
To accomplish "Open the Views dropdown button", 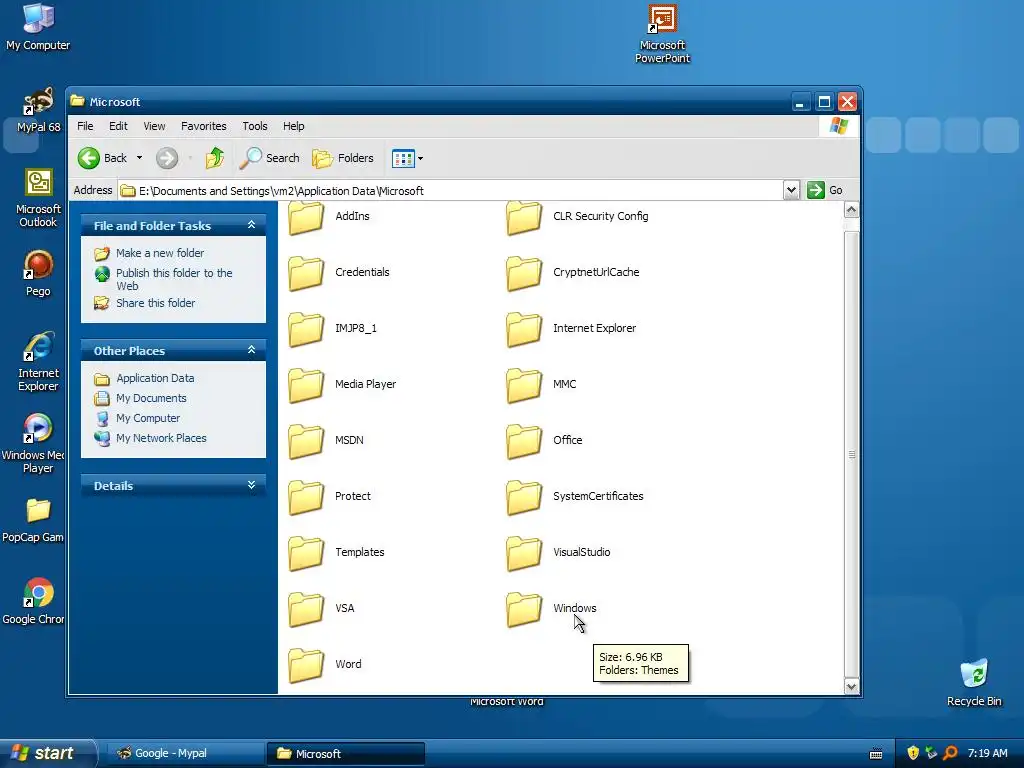I will [x=408, y=158].
